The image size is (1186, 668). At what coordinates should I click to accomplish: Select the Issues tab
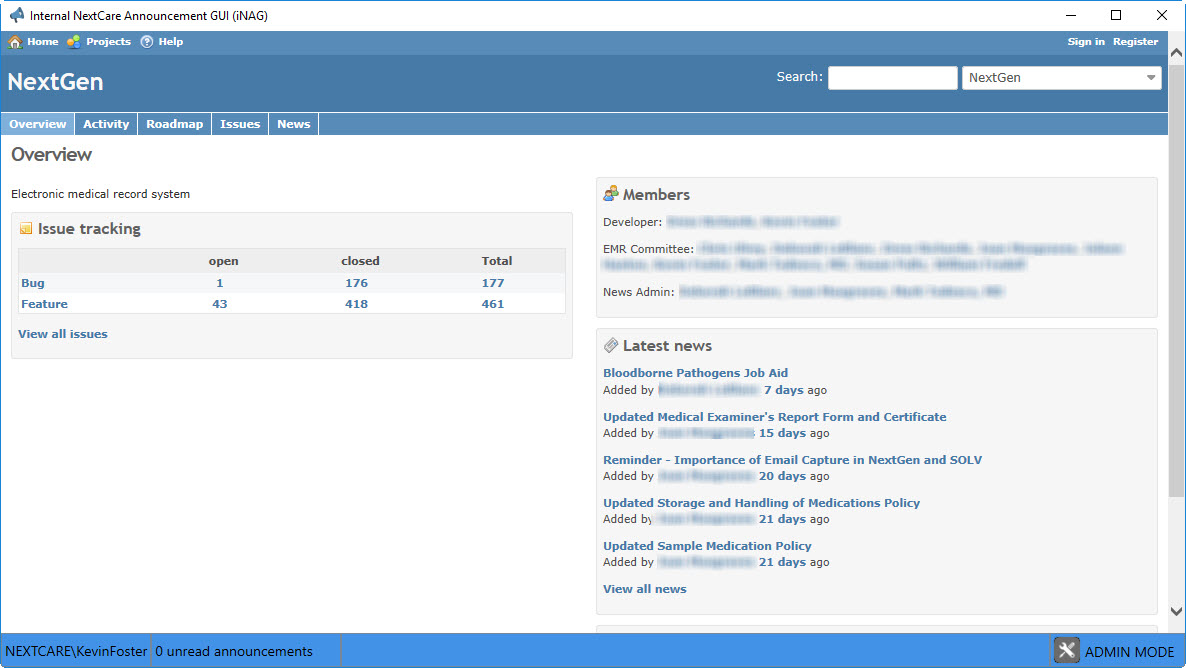[x=240, y=124]
